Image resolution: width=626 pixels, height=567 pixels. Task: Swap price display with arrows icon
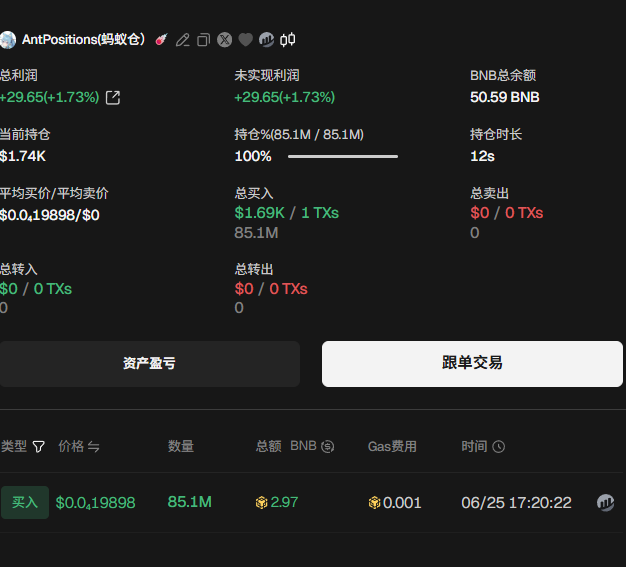93,446
